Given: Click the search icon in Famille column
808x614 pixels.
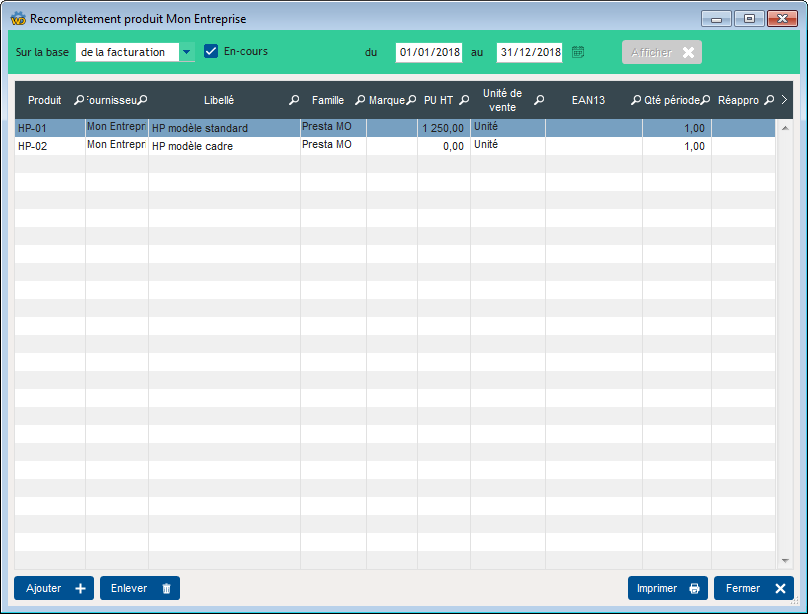Looking at the screenshot, I should click(360, 100).
